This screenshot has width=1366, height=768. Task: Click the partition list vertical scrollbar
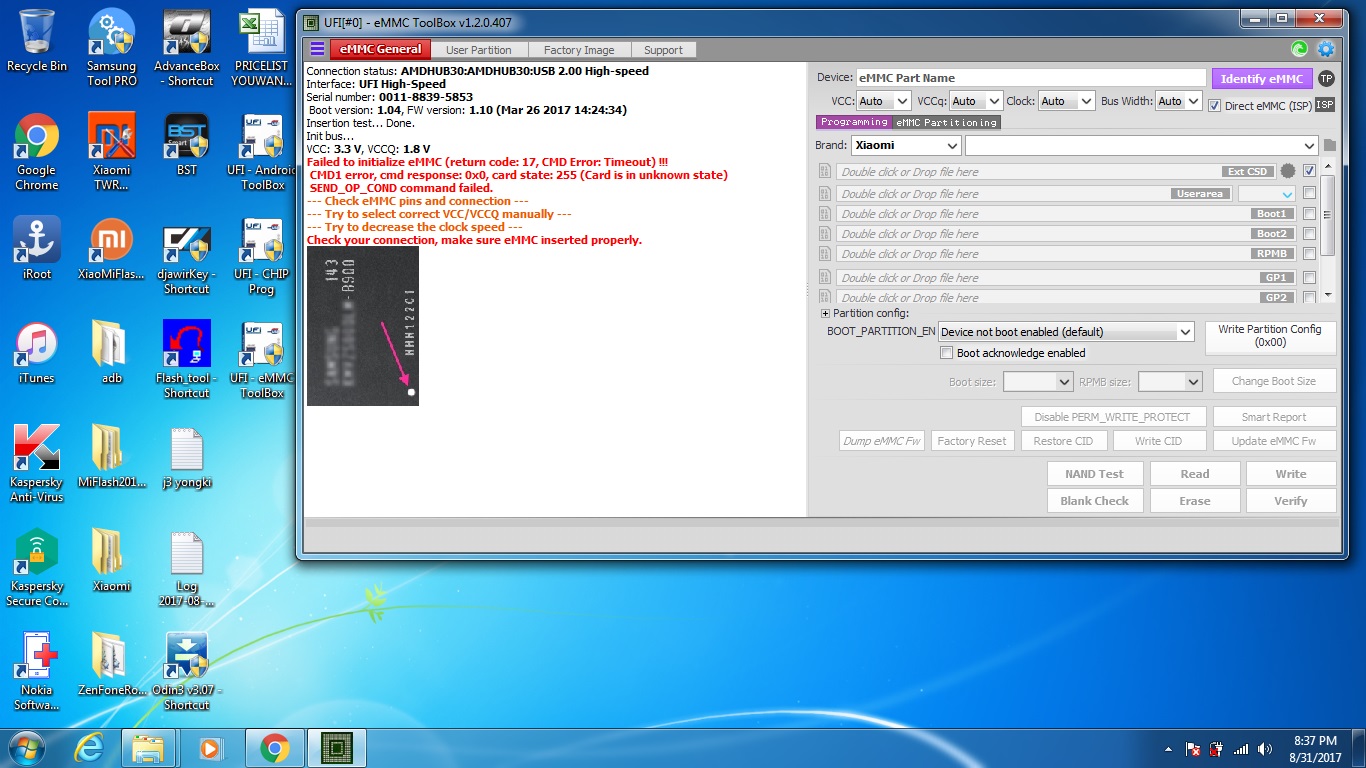tap(1327, 231)
